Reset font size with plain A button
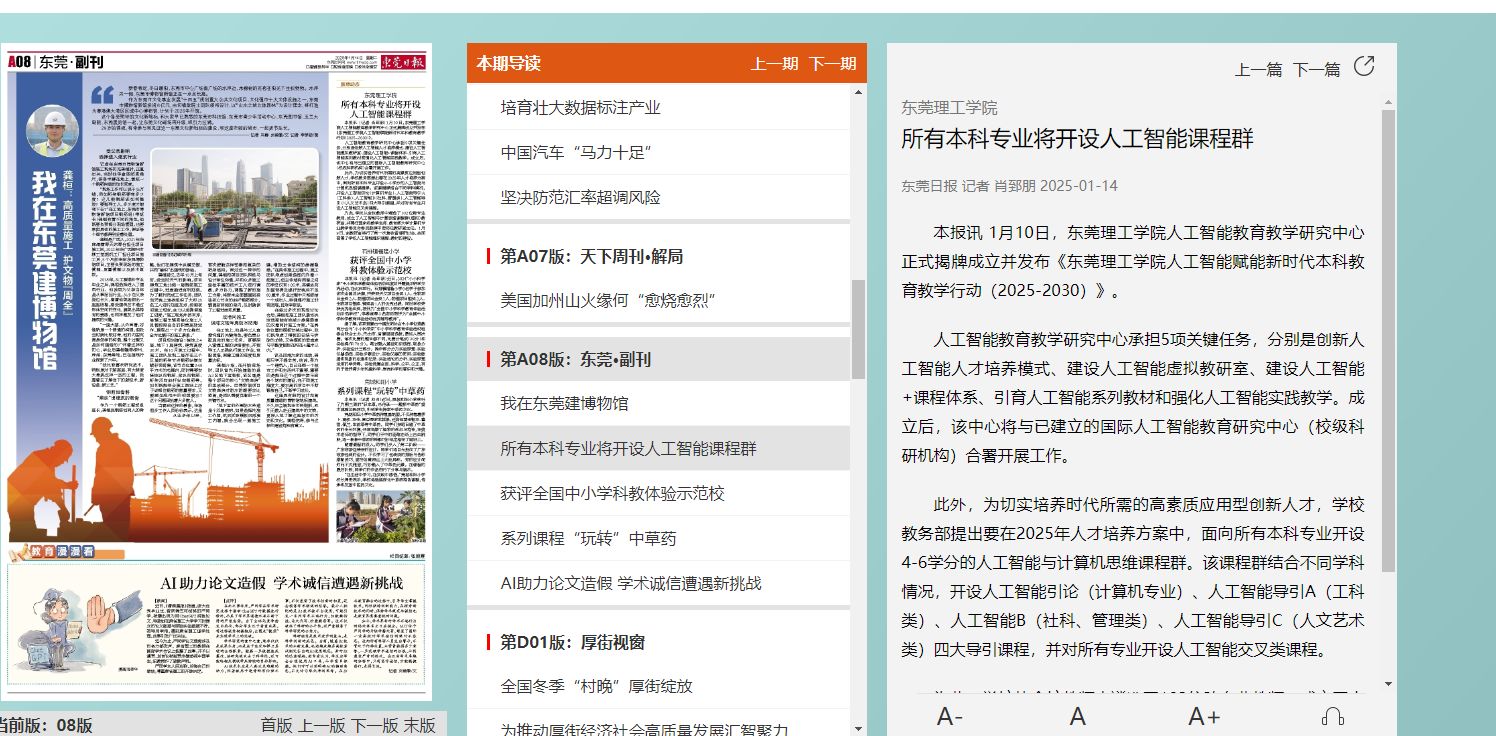1496x736 pixels. (x=1077, y=716)
